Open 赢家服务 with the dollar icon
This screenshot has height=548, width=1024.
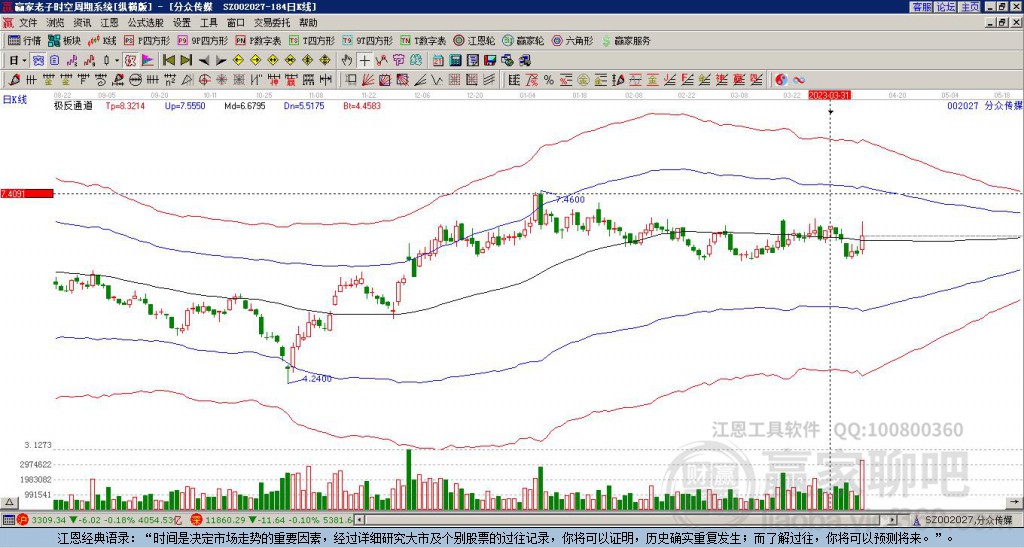click(x=626, y=40)
